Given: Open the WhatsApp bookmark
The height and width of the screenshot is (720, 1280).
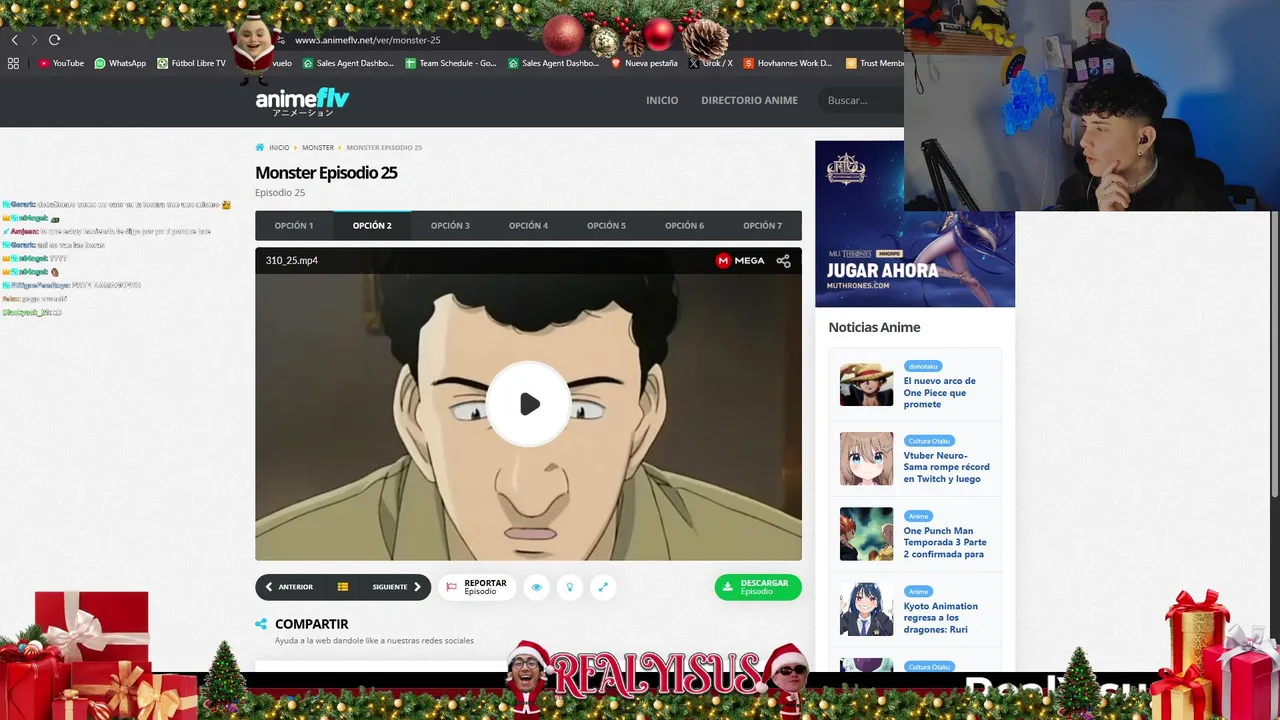Looking at the screenshot, I should (x=120, y=63).
